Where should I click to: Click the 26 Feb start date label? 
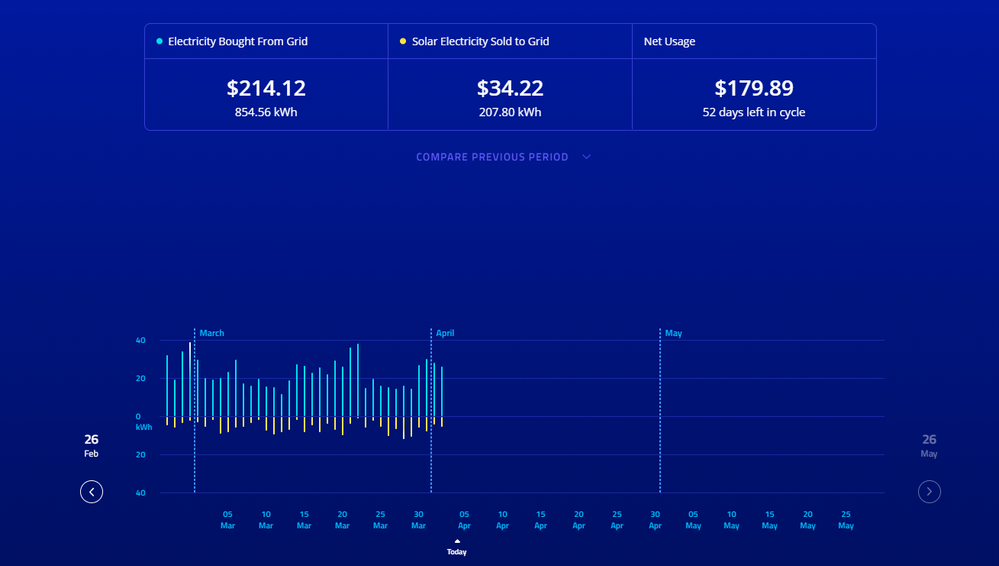(x=91, y=446)
